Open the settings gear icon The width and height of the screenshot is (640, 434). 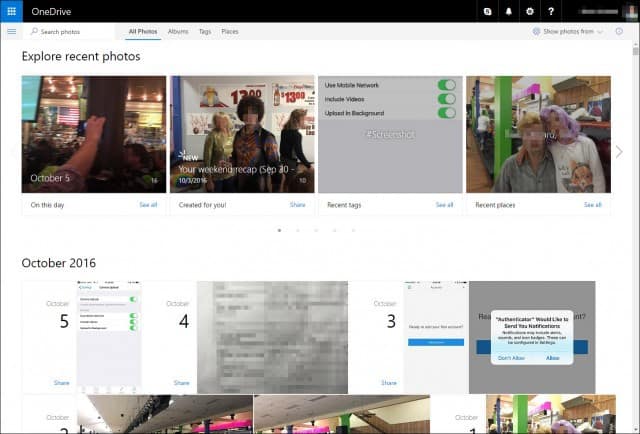coord(530,11)
